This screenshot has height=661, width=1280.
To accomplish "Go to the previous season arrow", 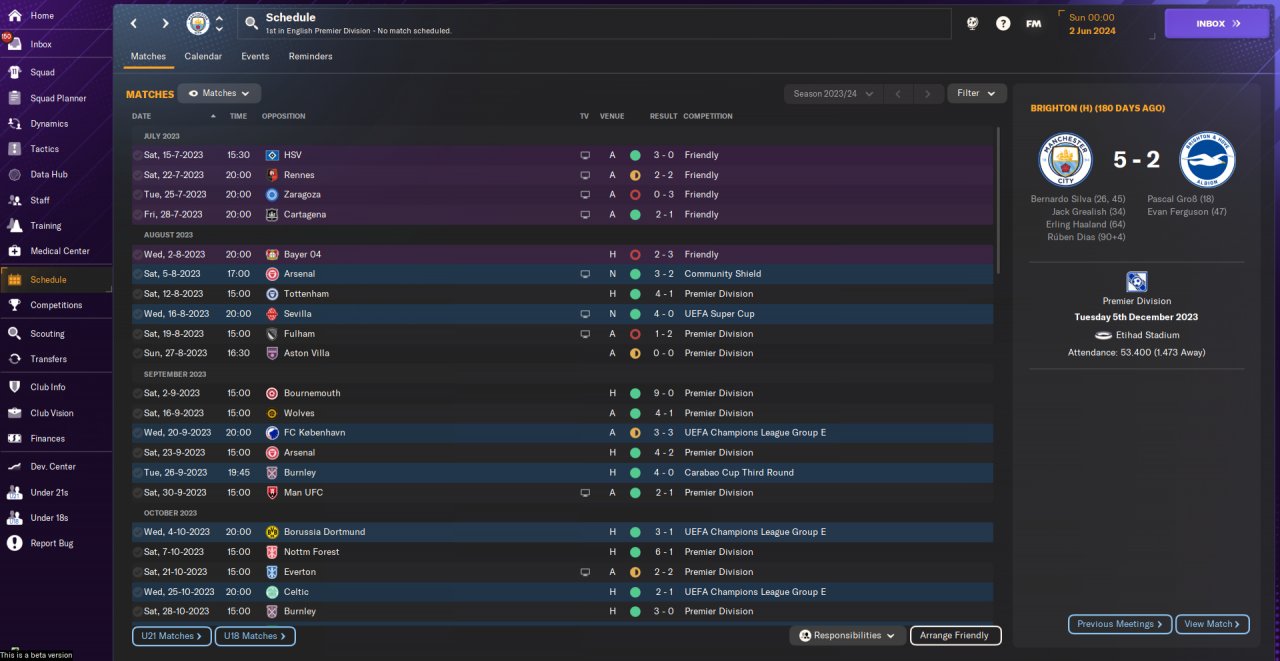I will click(x=898, y=93).
